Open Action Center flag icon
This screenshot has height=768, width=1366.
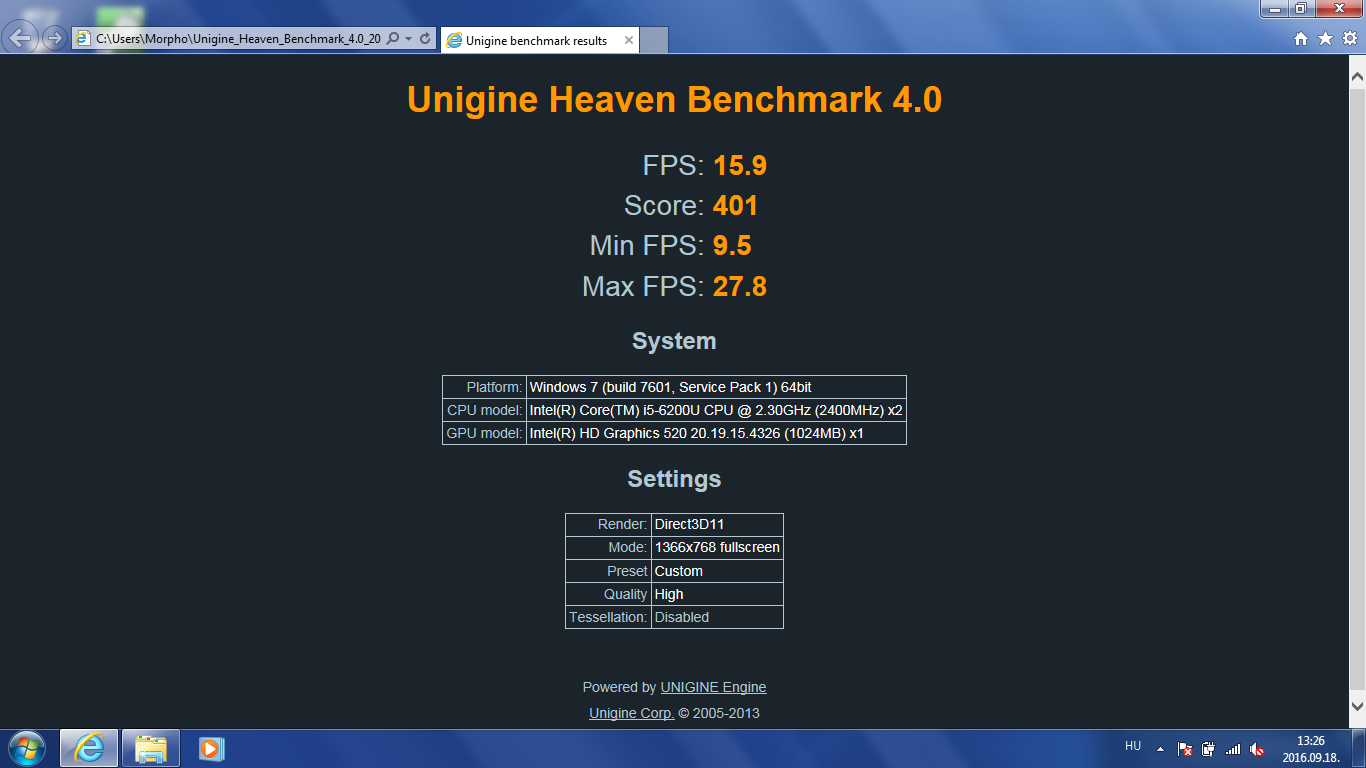(1185, 748)
